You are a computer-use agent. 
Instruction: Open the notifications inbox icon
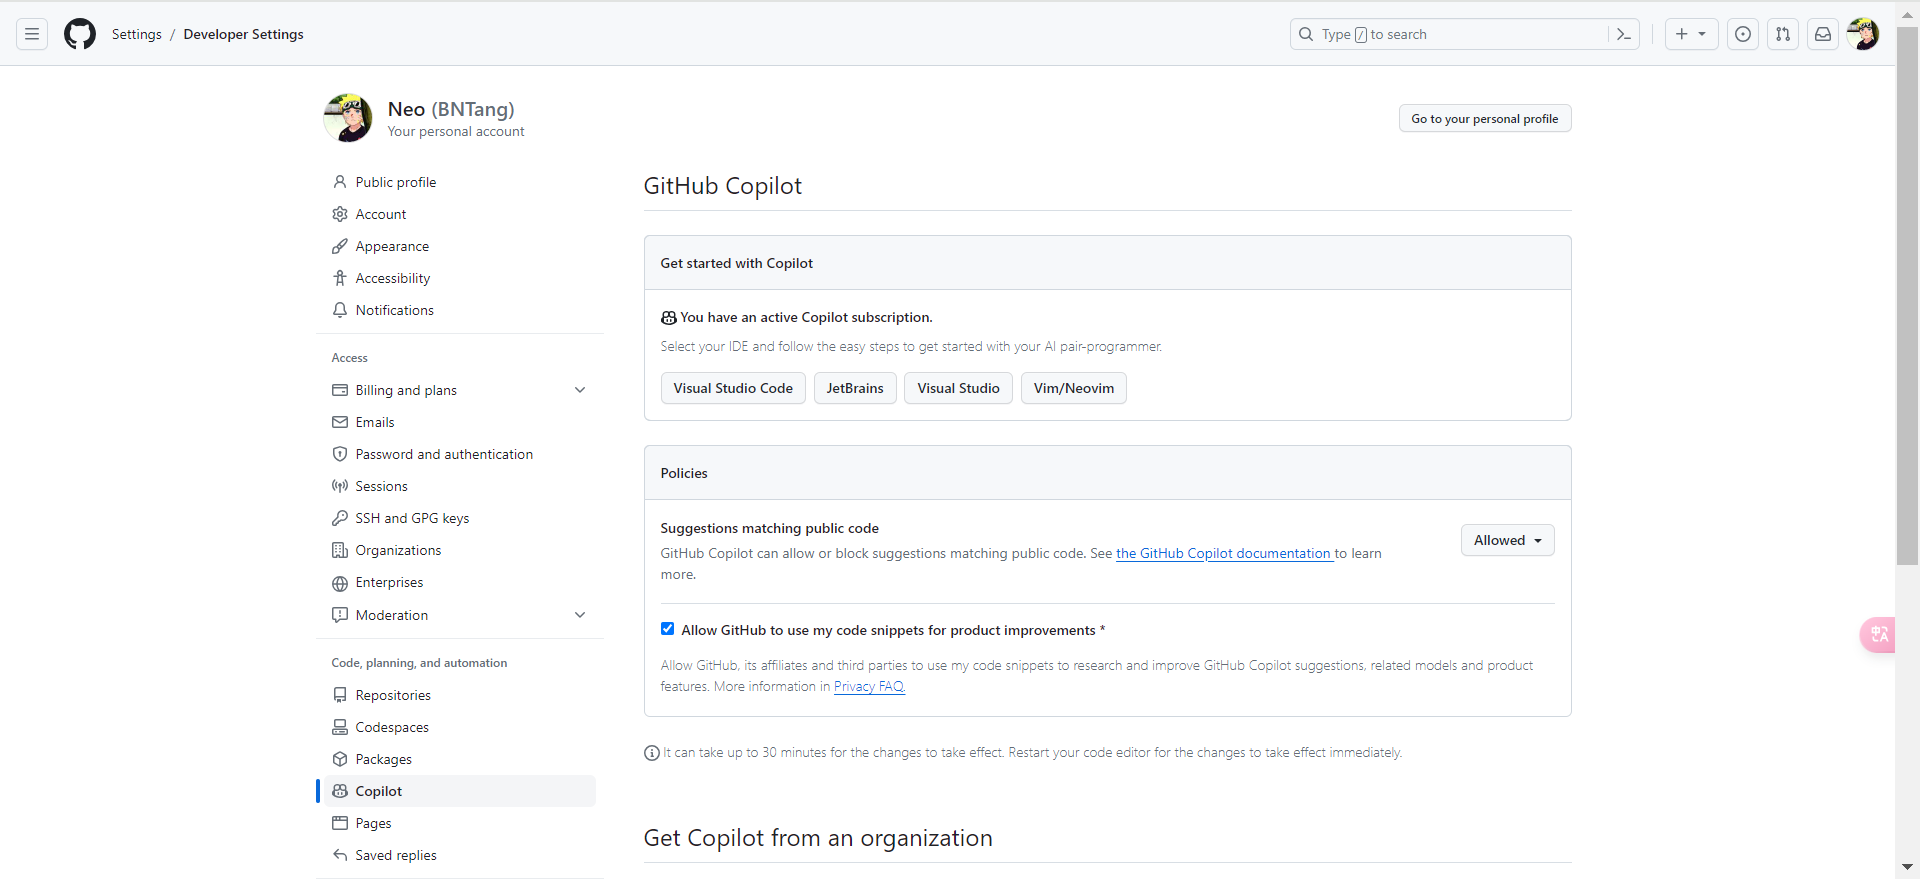(1823, 34)
